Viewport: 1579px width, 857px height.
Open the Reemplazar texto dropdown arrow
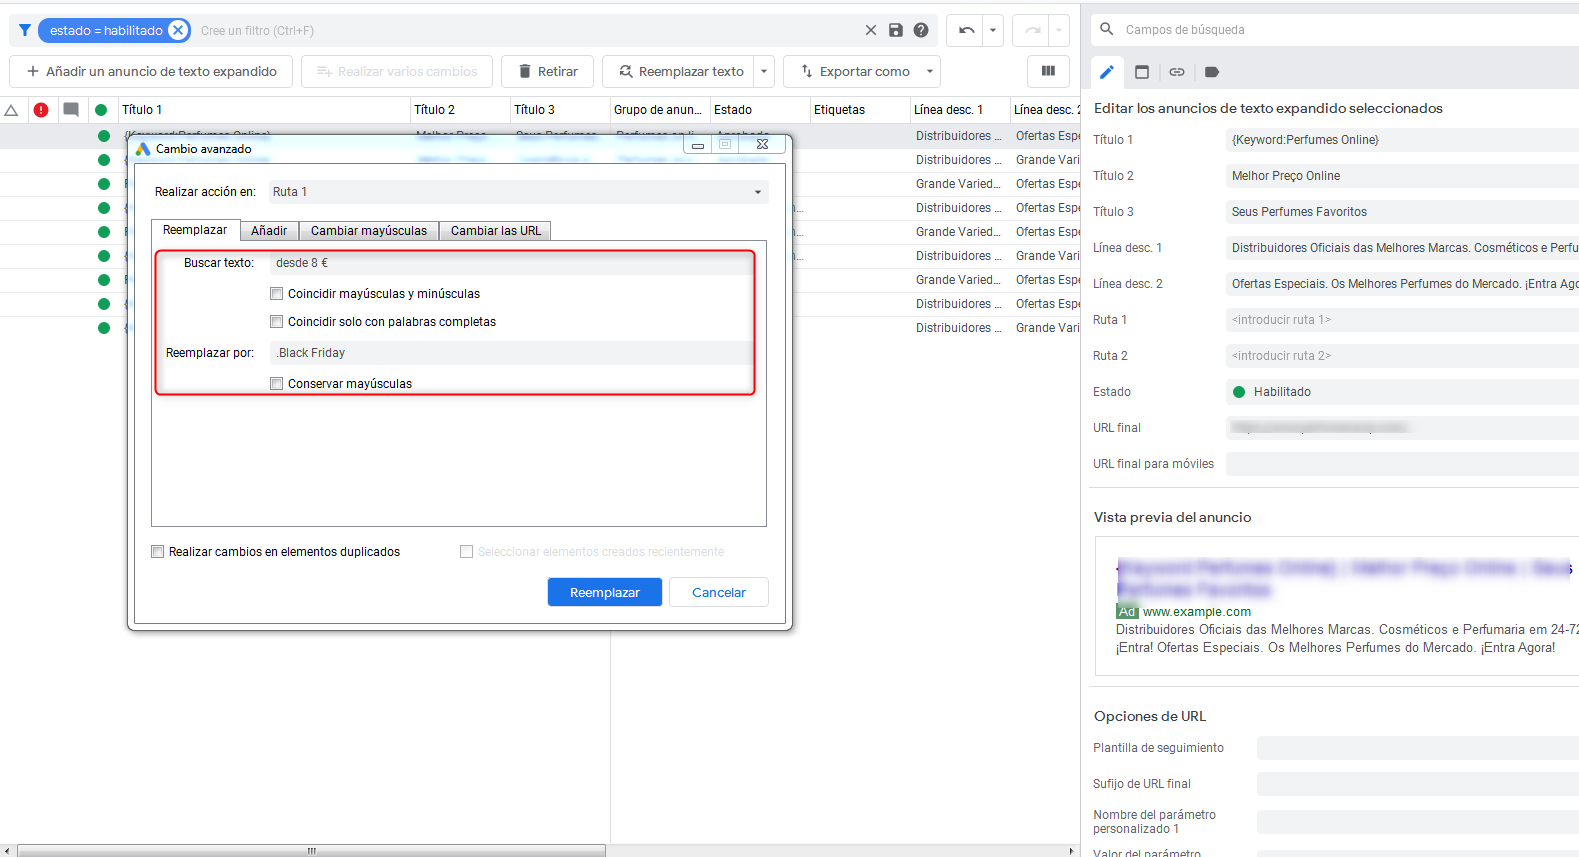(x=764, y=72)
